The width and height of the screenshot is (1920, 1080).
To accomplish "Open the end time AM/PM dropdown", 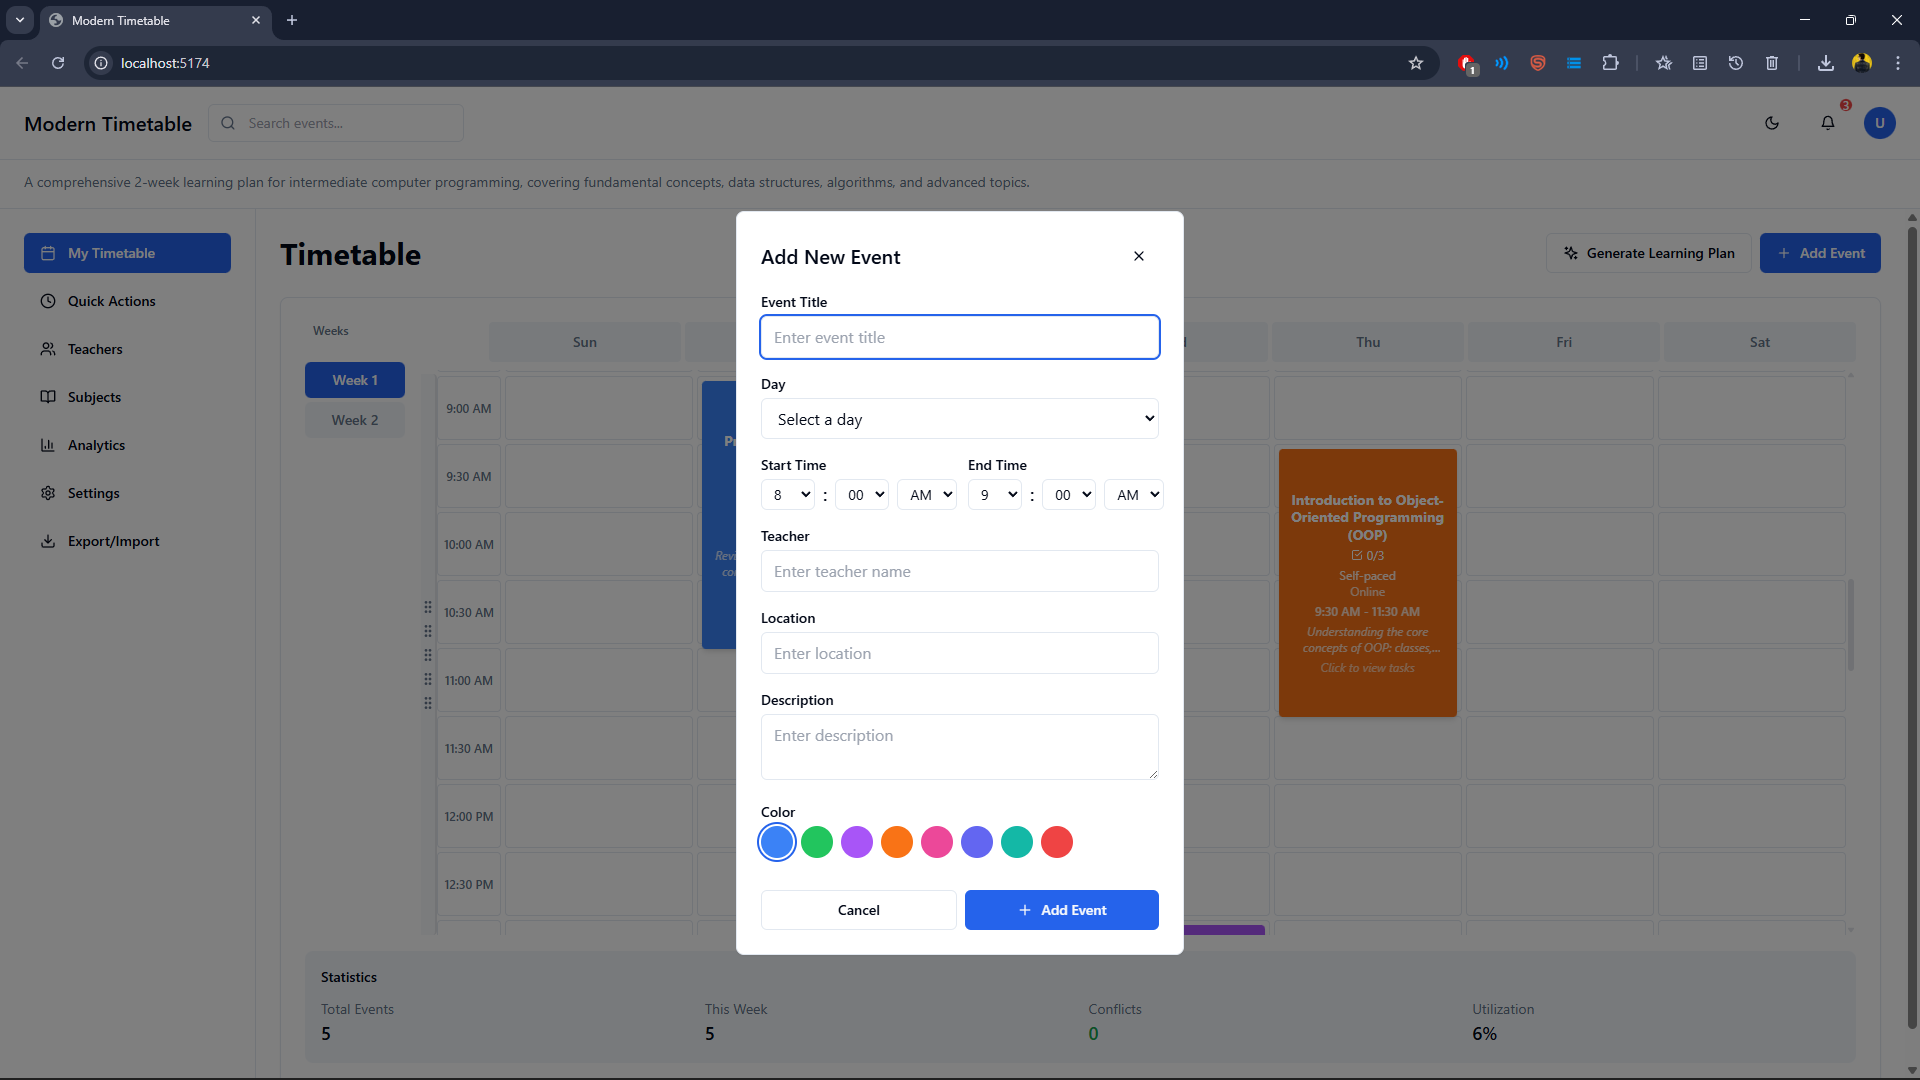I will click(x=1134, y=495).
